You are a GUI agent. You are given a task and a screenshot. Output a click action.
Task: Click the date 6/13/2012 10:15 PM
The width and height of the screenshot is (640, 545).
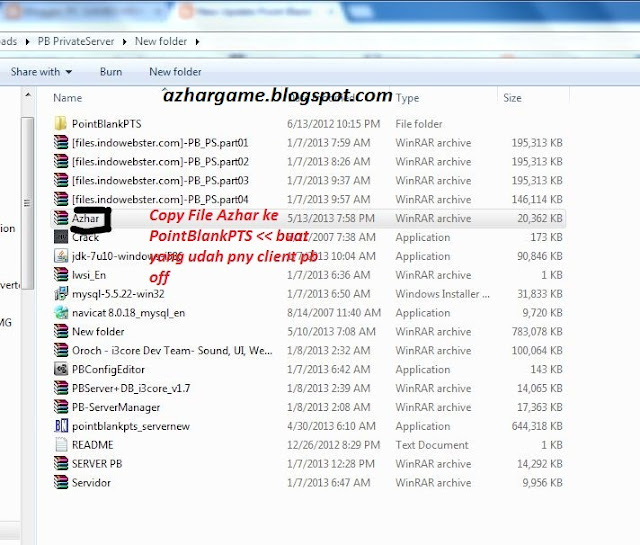click(x=333, y=124)
